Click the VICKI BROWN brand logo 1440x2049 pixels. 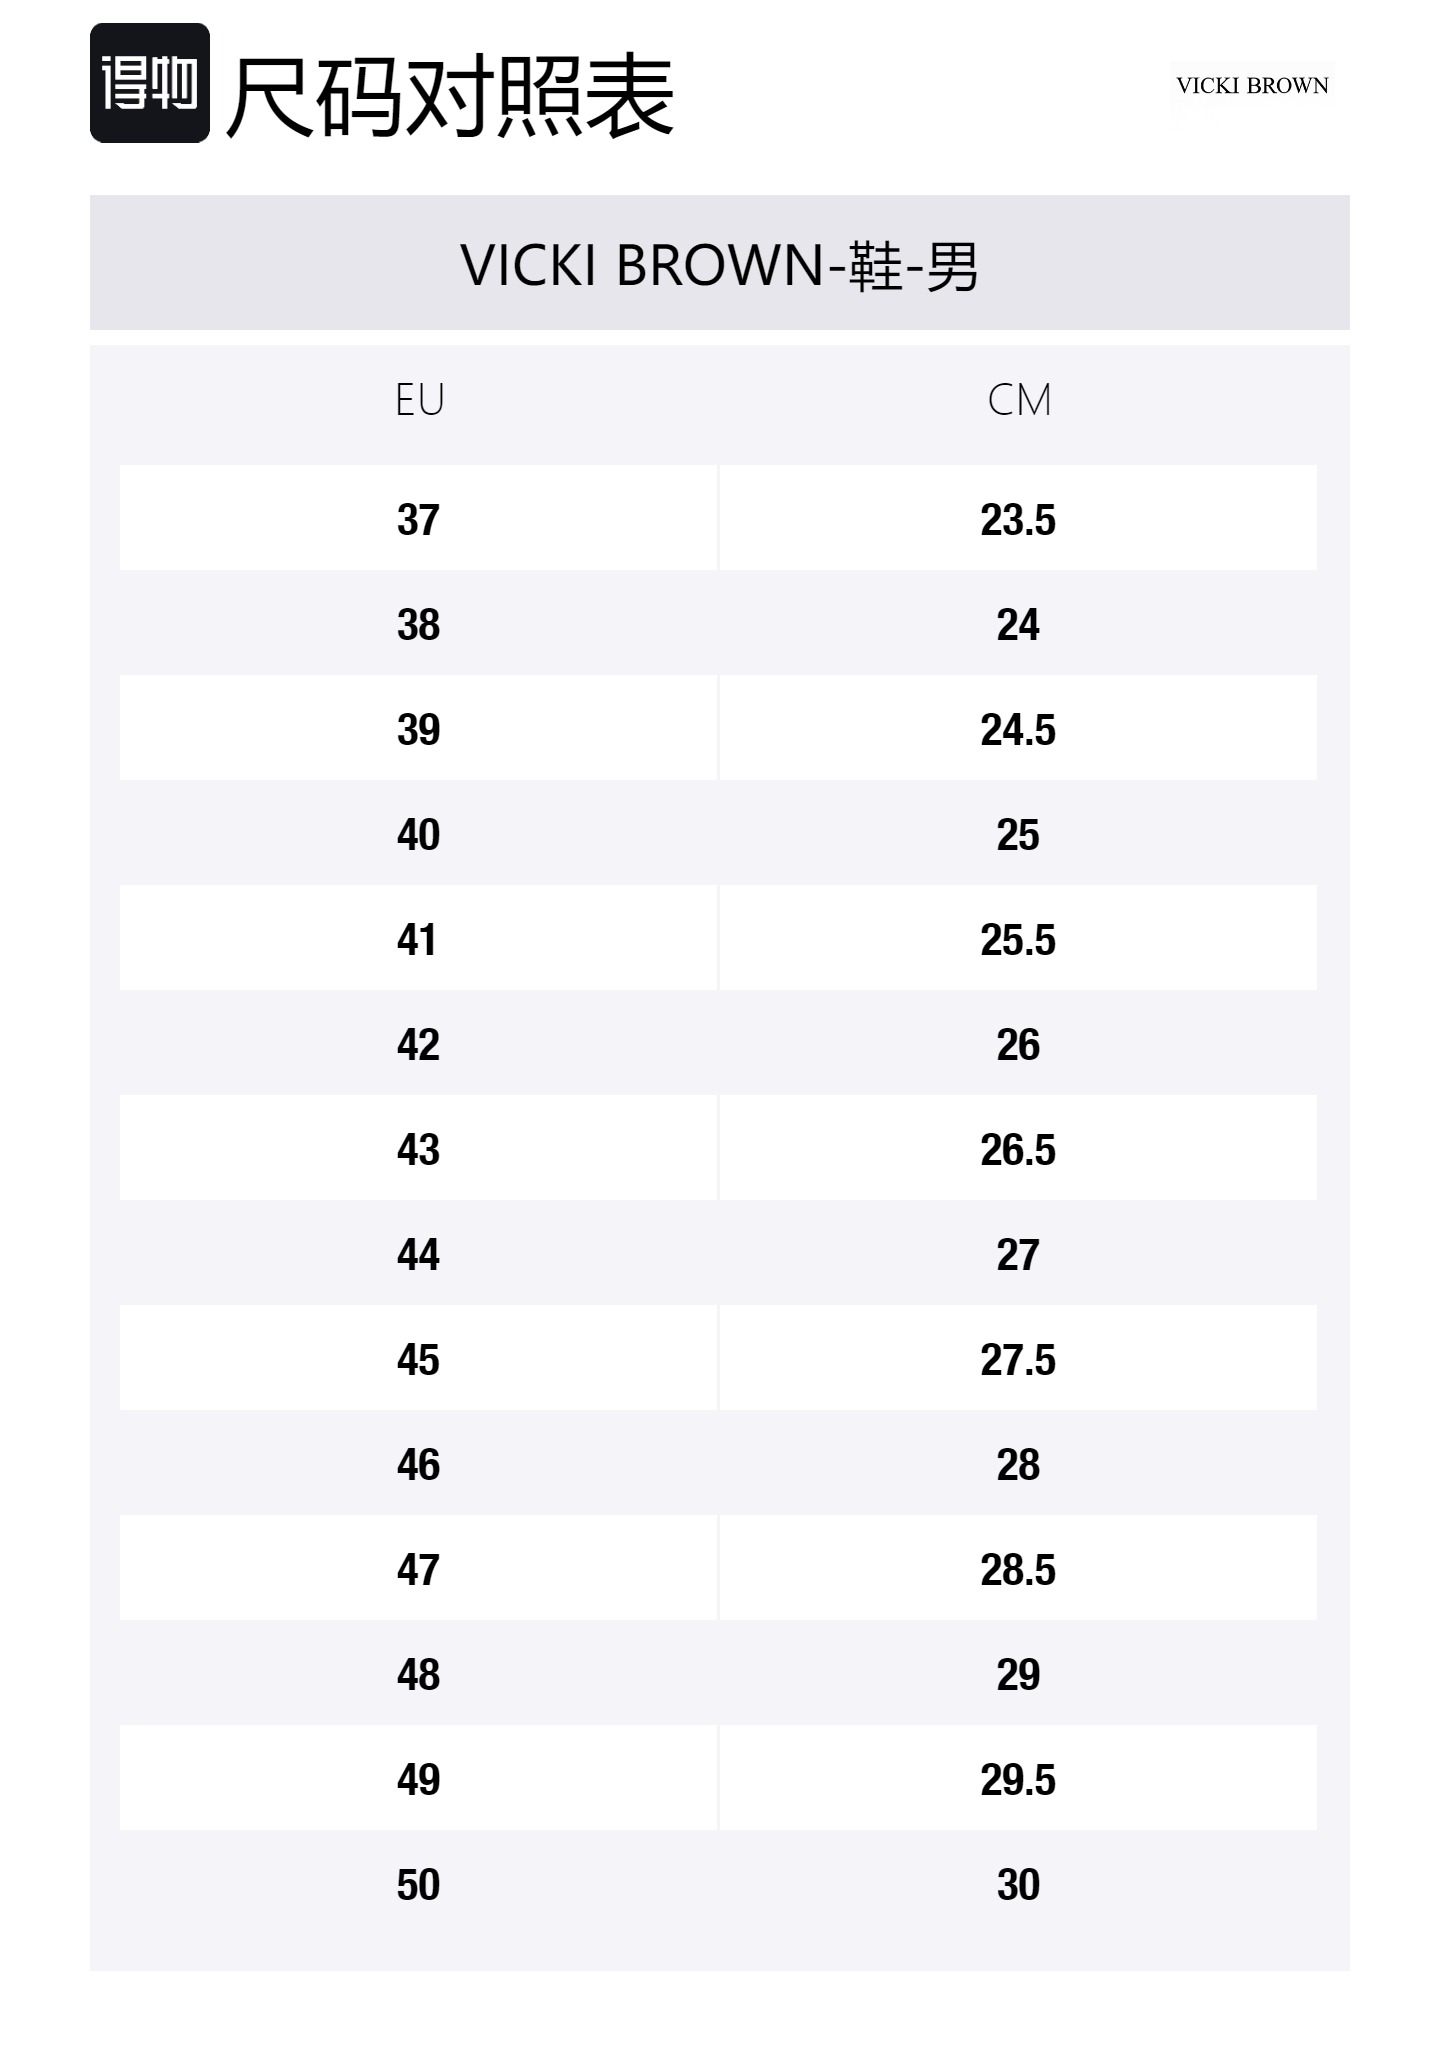(1252, 86)
